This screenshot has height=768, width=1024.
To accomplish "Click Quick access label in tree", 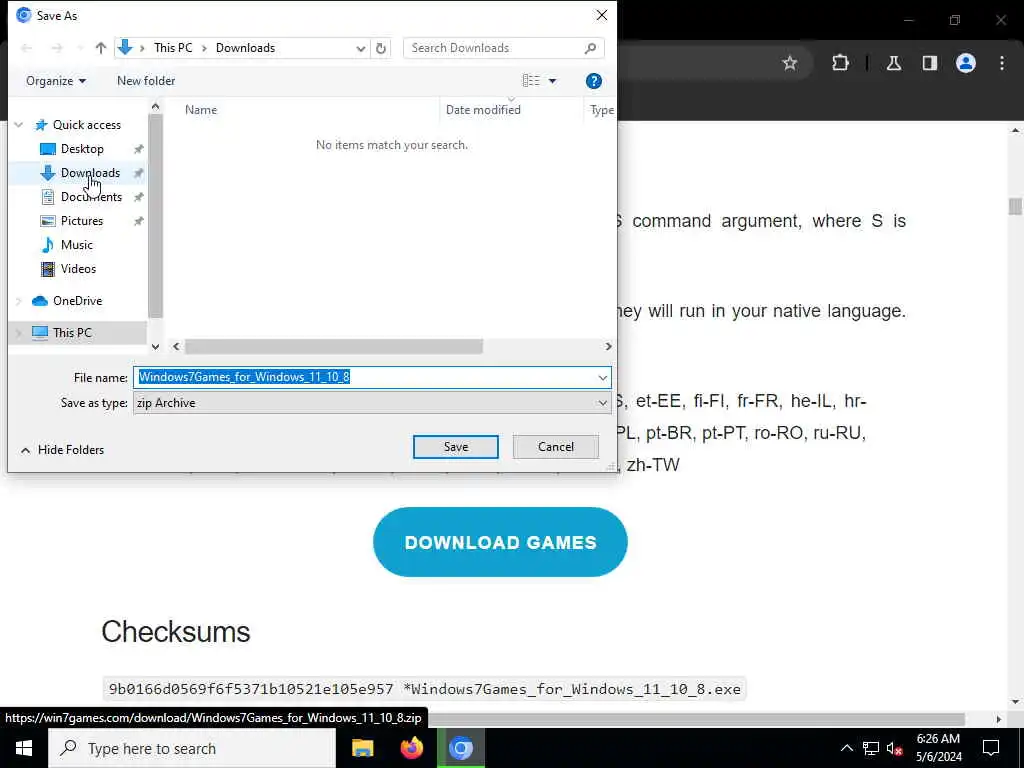I will (87, 125).
